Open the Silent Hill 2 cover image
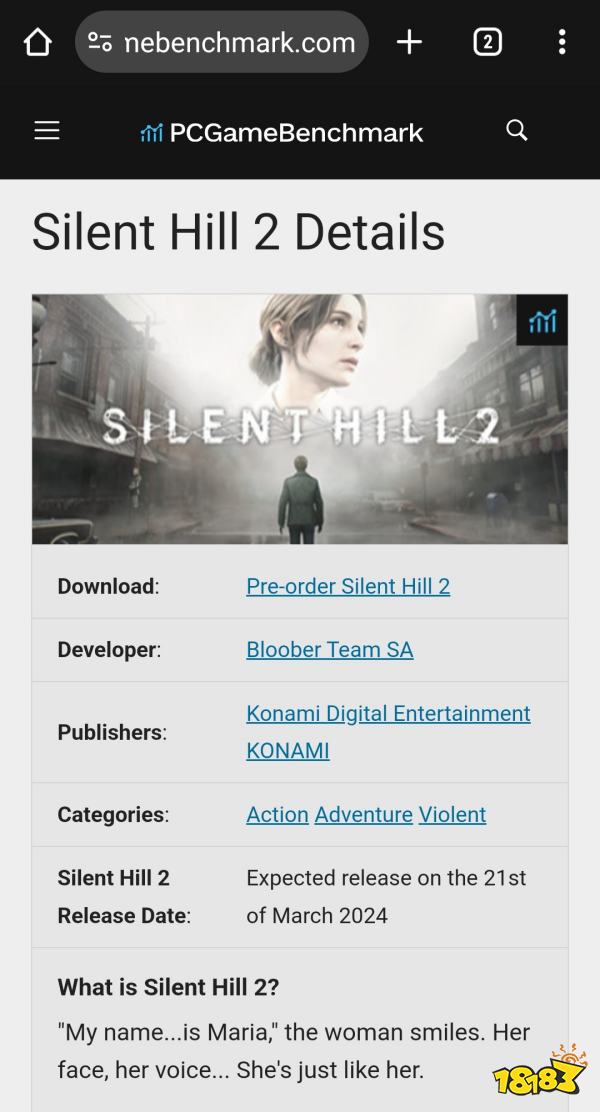 pyautogui.click(x=300, y=419)
